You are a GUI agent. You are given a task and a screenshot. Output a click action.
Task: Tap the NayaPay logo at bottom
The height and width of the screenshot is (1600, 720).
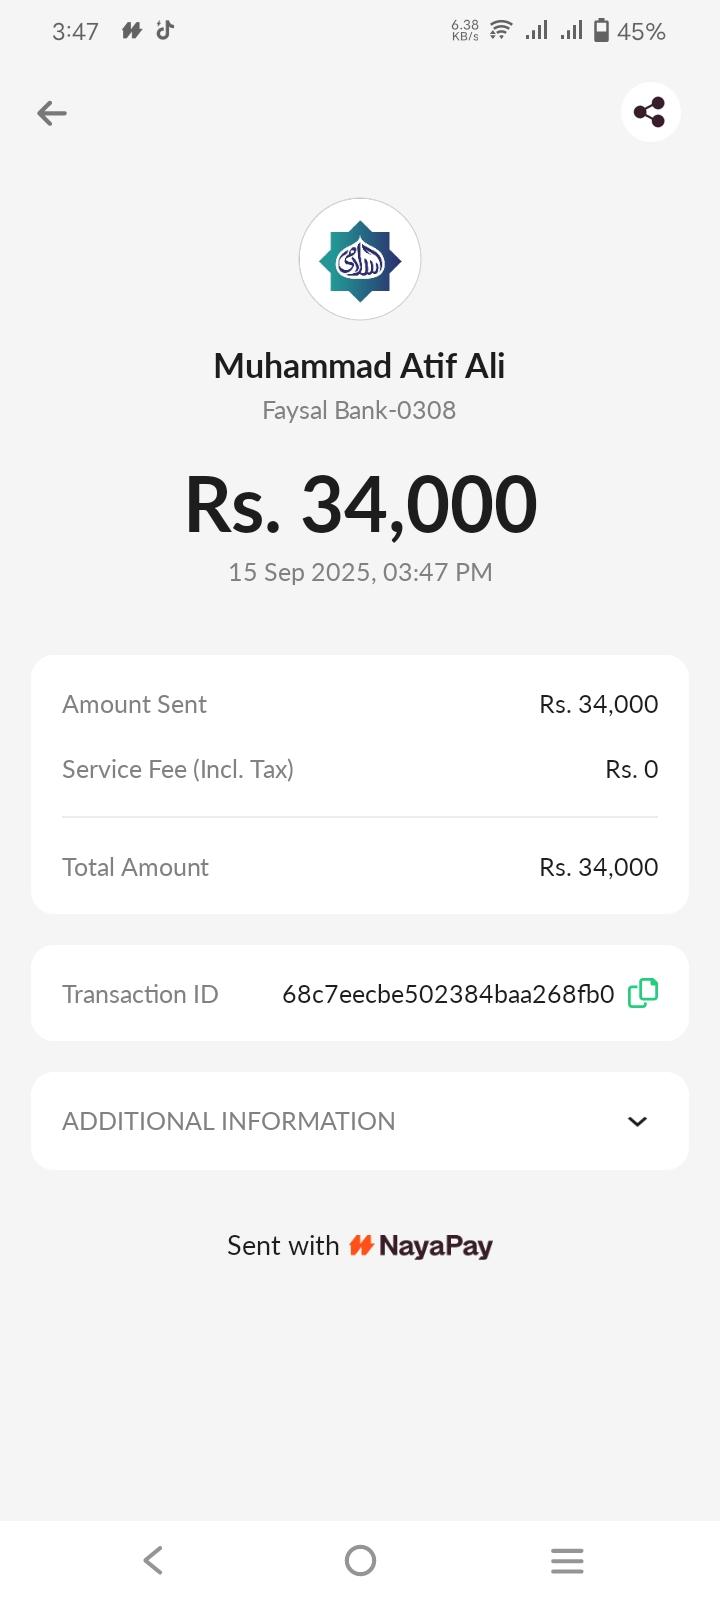pyautogui.click(x=422, y=1246)
